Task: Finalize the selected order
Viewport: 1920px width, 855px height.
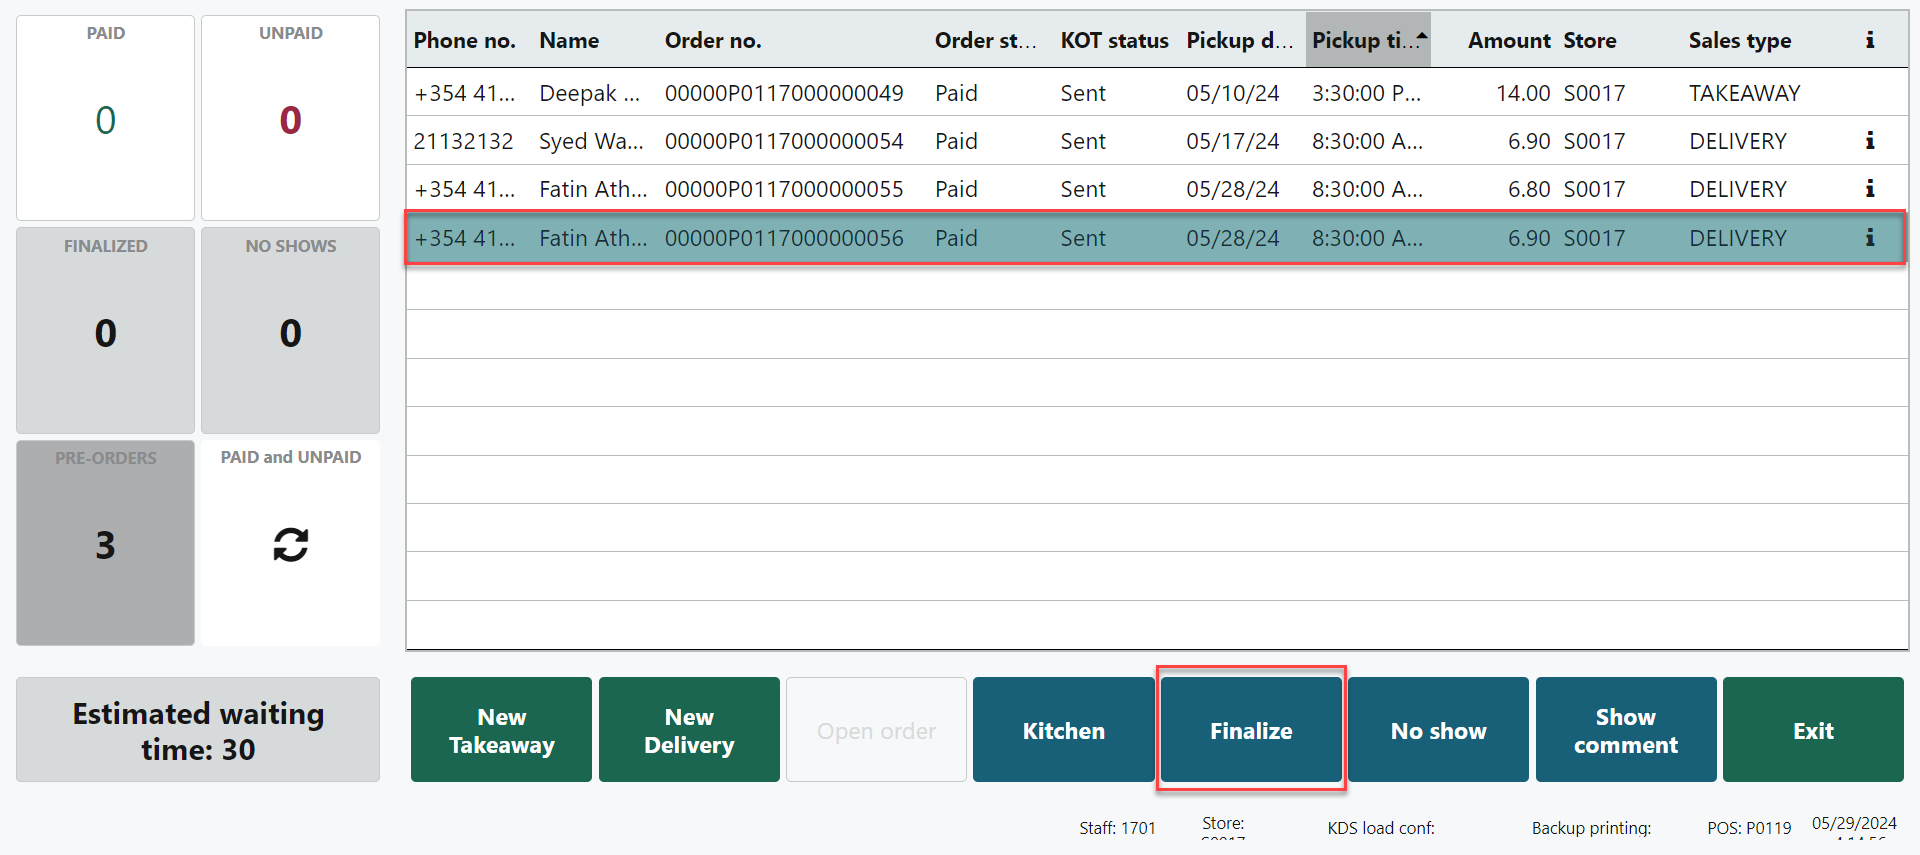Action: tap(1251, 730)
